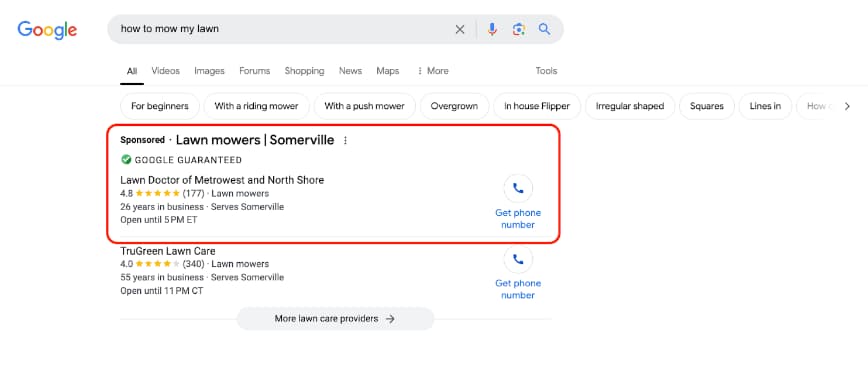Click the magnifying glass search icon

pyautogui.click(x=545, y=29)
